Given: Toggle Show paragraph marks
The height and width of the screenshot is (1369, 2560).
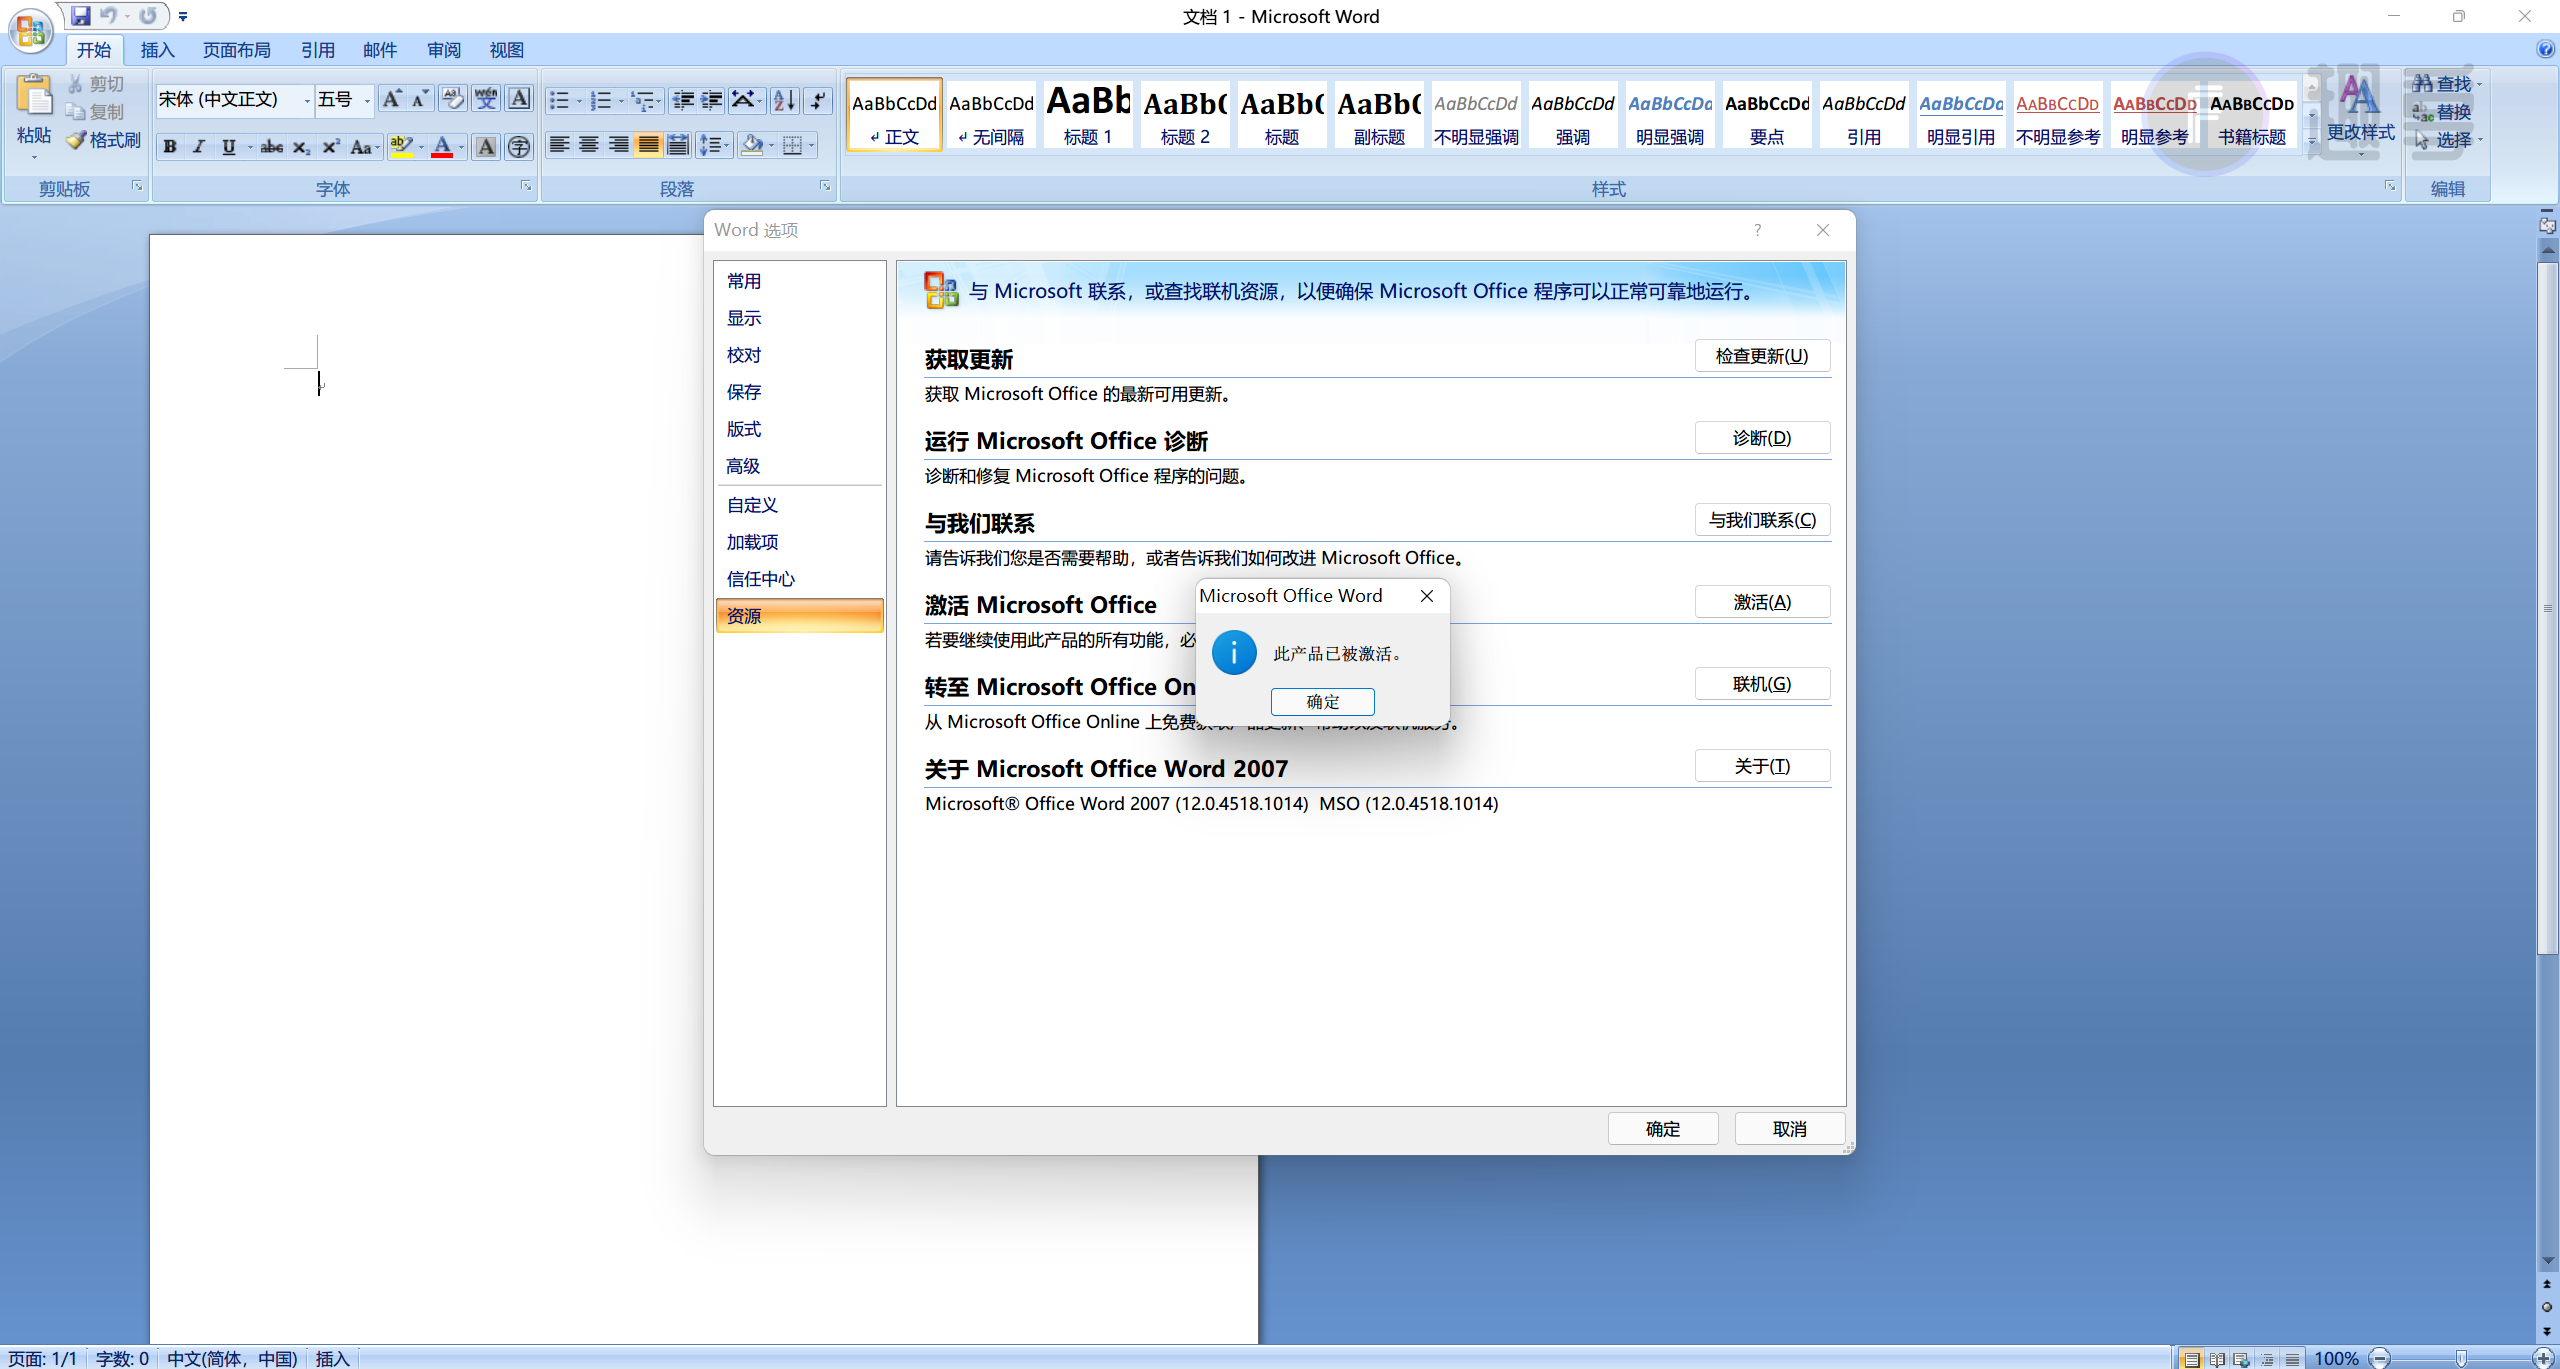Looking at the screenshot, I should click(818, 100).
